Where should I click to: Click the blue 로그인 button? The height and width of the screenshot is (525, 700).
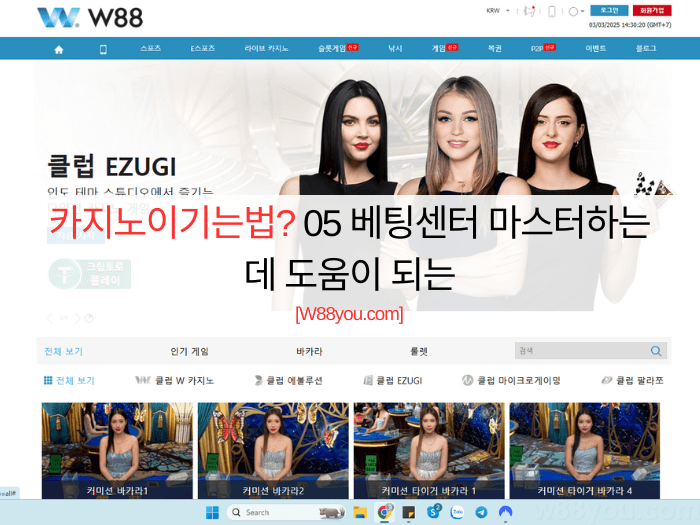[609, 10]
